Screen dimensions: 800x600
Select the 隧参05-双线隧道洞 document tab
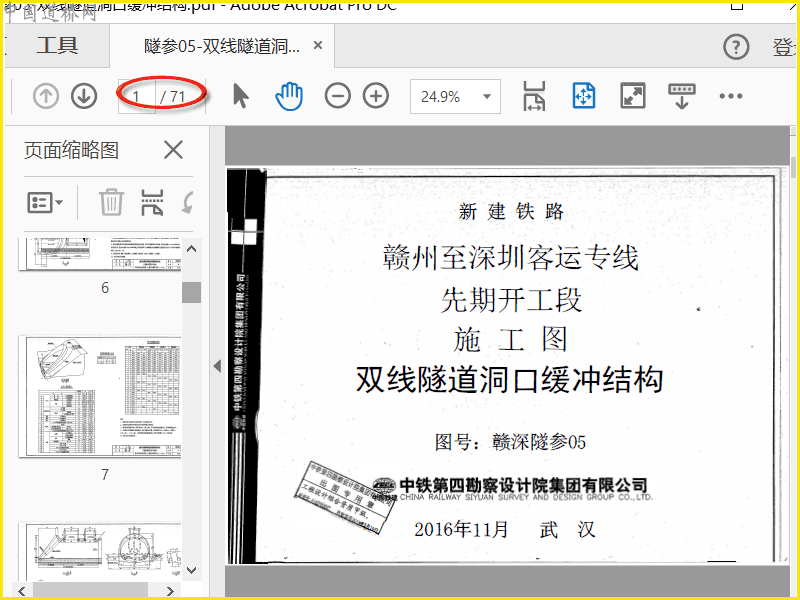222,46
